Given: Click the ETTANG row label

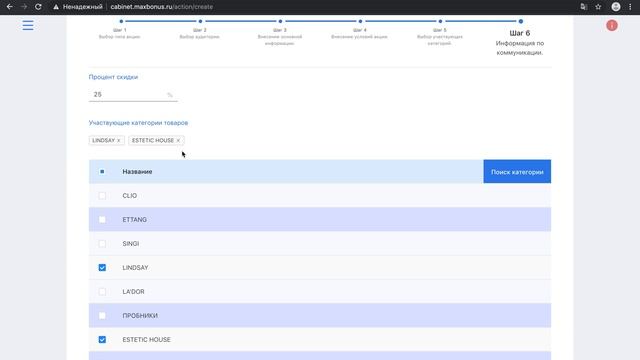Looking at the screenshot, I should click(134, 220).
